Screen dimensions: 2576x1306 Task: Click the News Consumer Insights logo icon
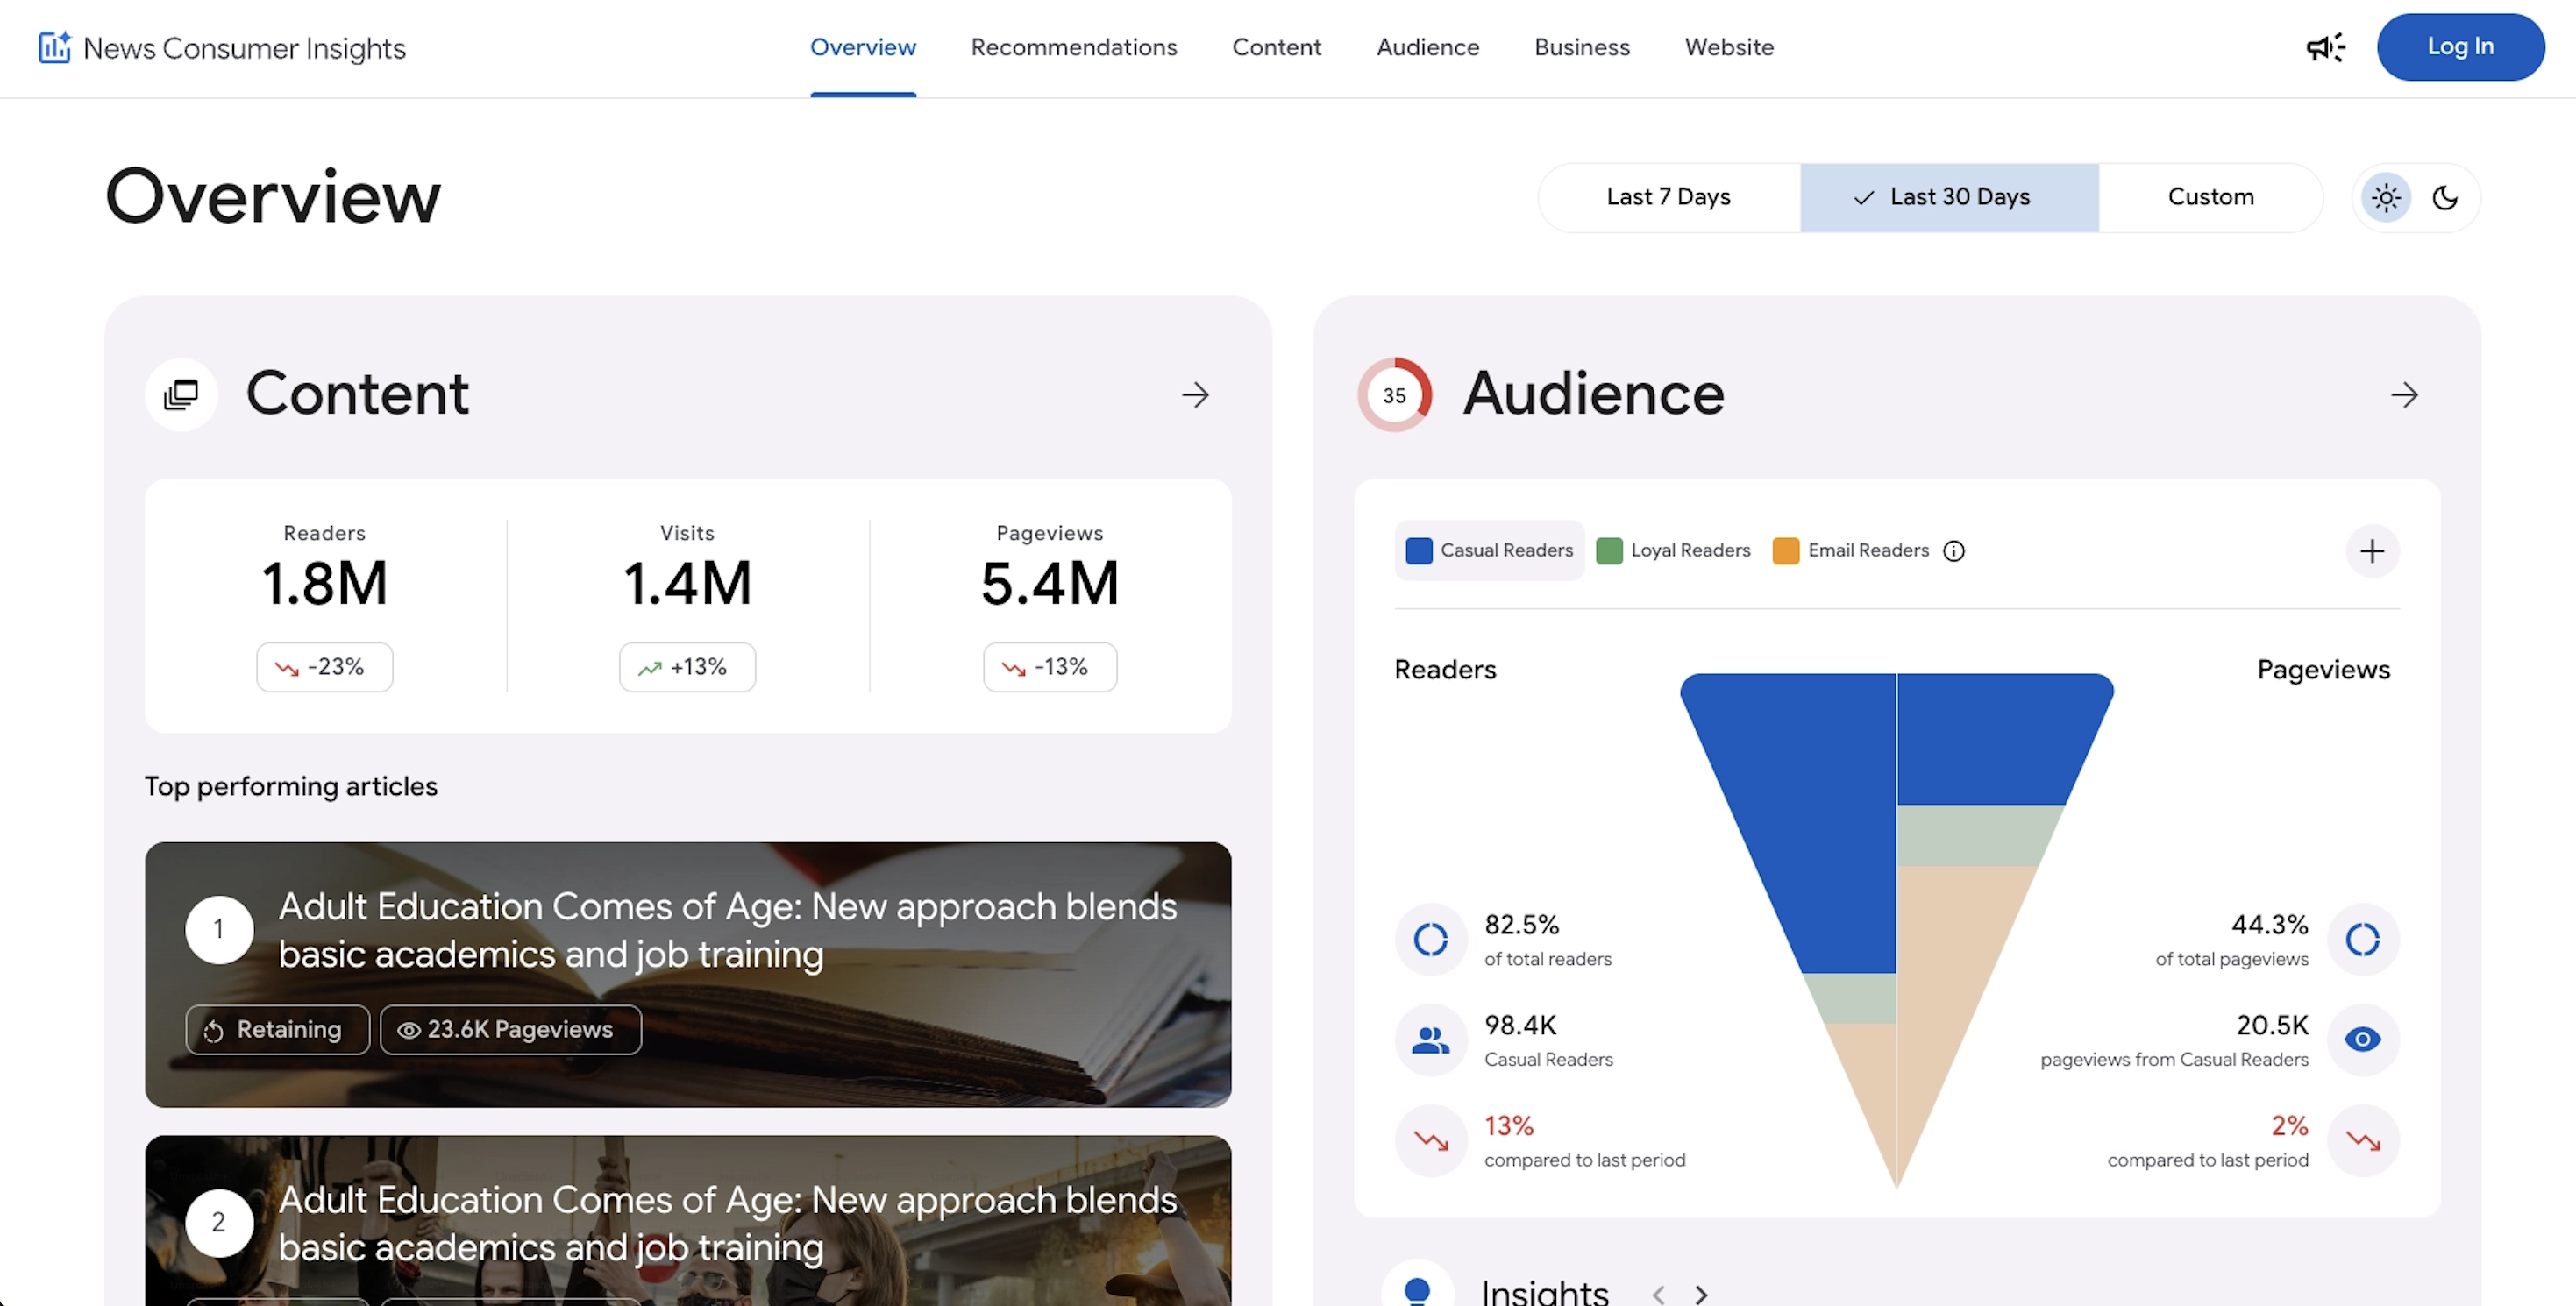point(55,47)
